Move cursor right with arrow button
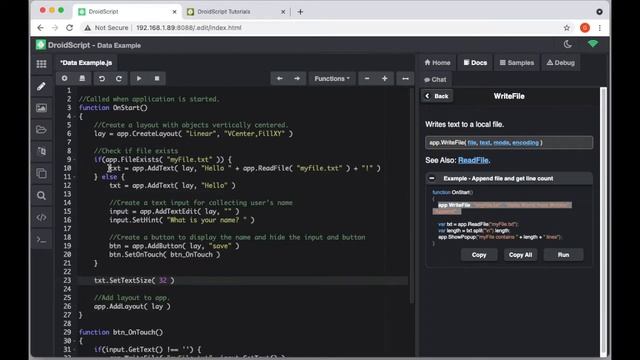The image size is (640, 360). click(x=297, y=78)
